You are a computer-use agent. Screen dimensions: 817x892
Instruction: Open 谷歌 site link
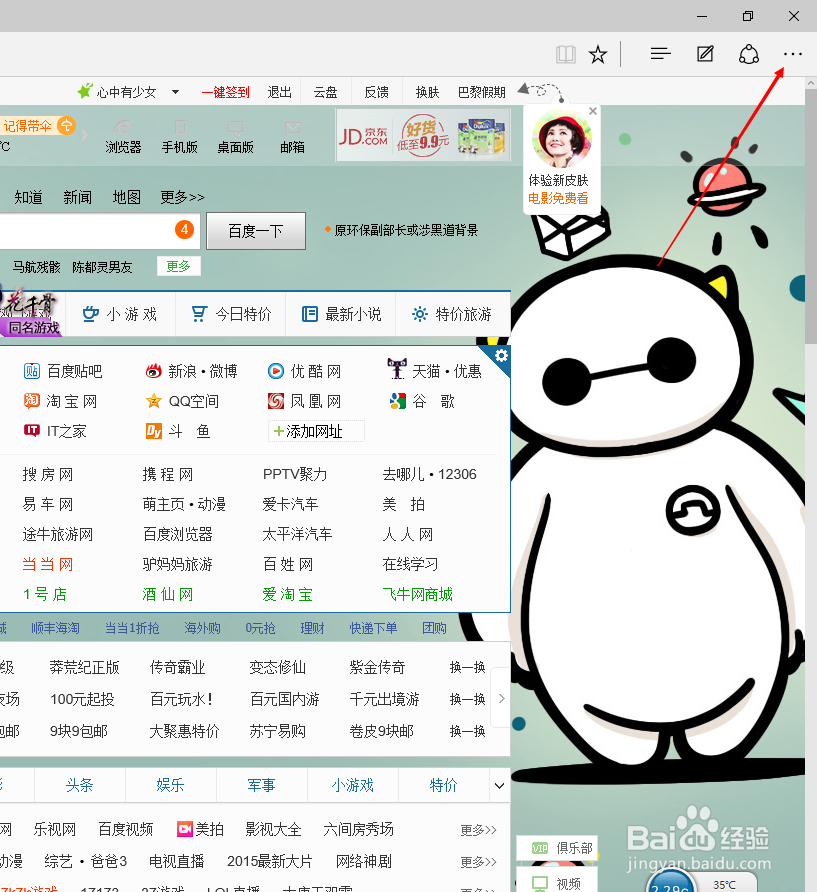[x=422, y=401]
